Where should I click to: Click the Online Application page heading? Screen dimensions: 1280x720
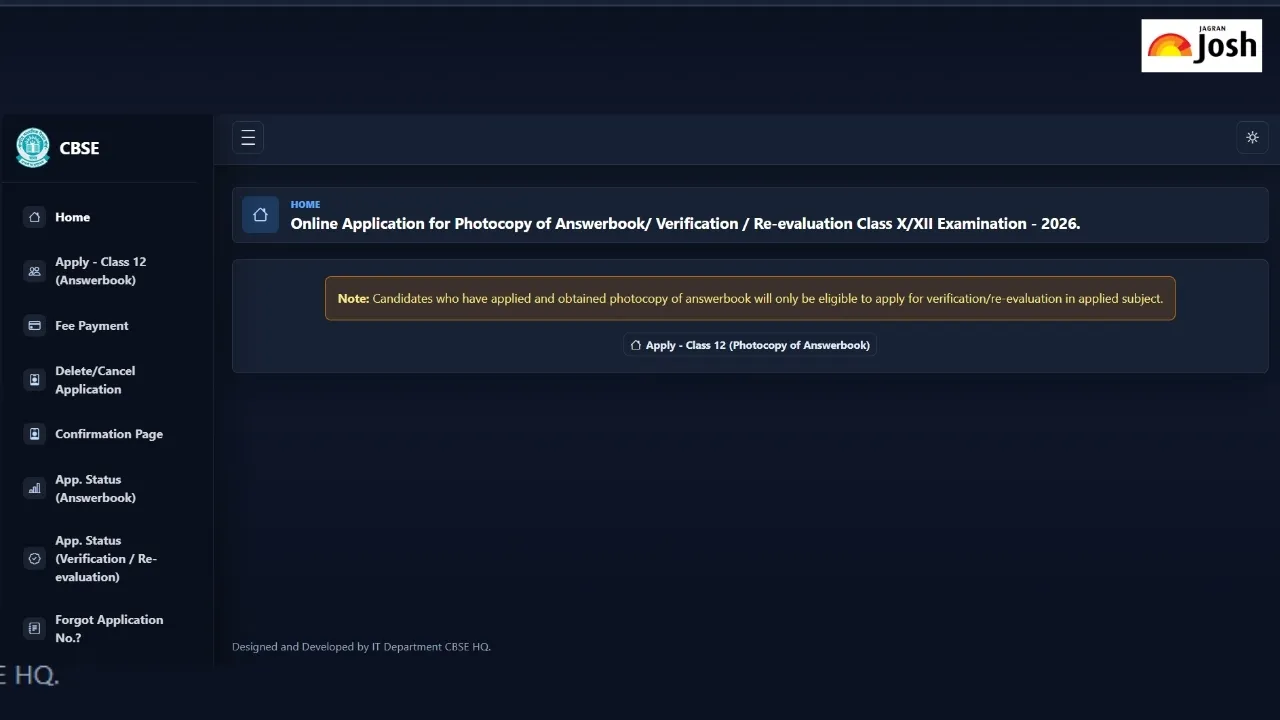tap(685, 224)
